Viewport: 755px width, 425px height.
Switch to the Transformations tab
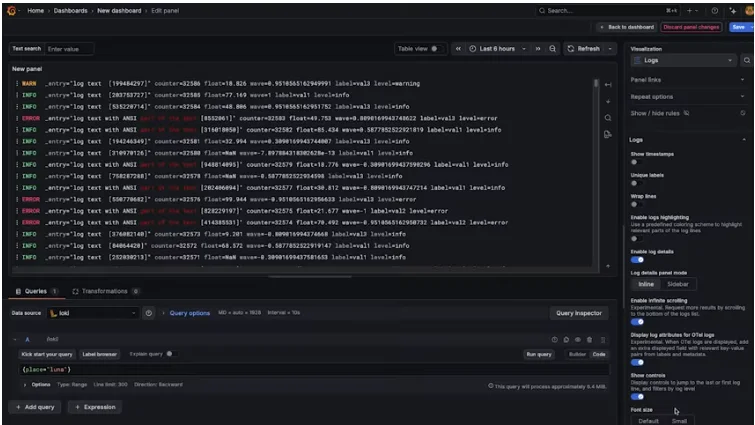104,291
